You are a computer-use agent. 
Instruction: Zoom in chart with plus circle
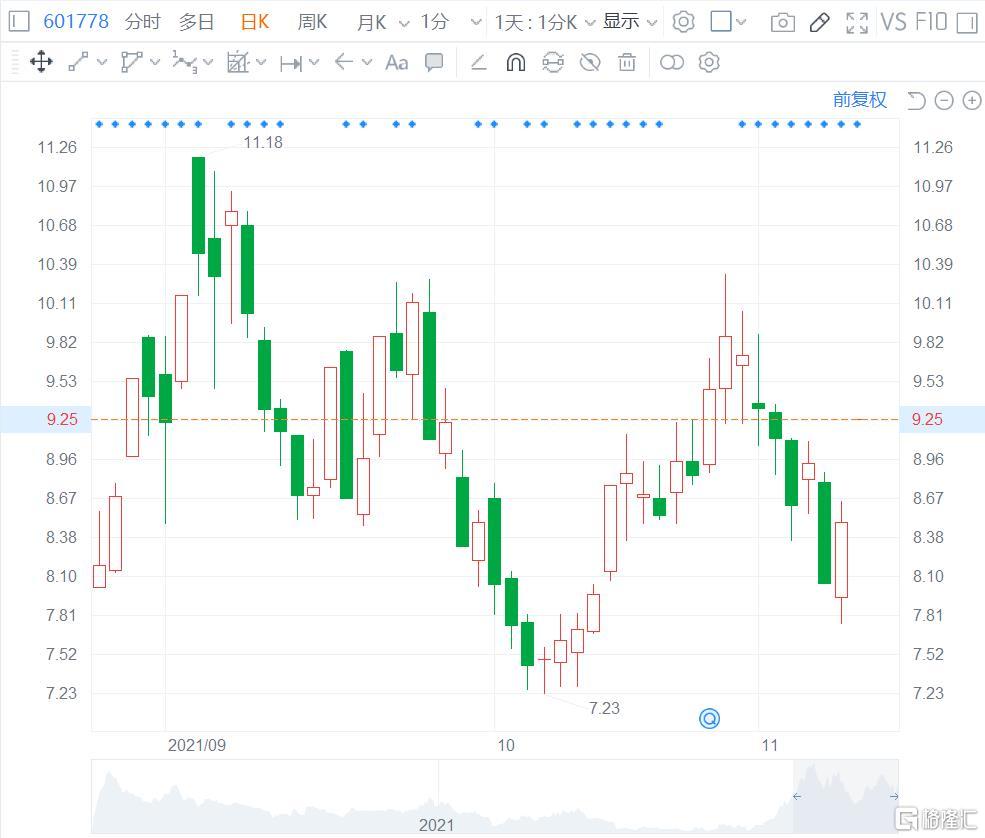click(x=972, y=101)
